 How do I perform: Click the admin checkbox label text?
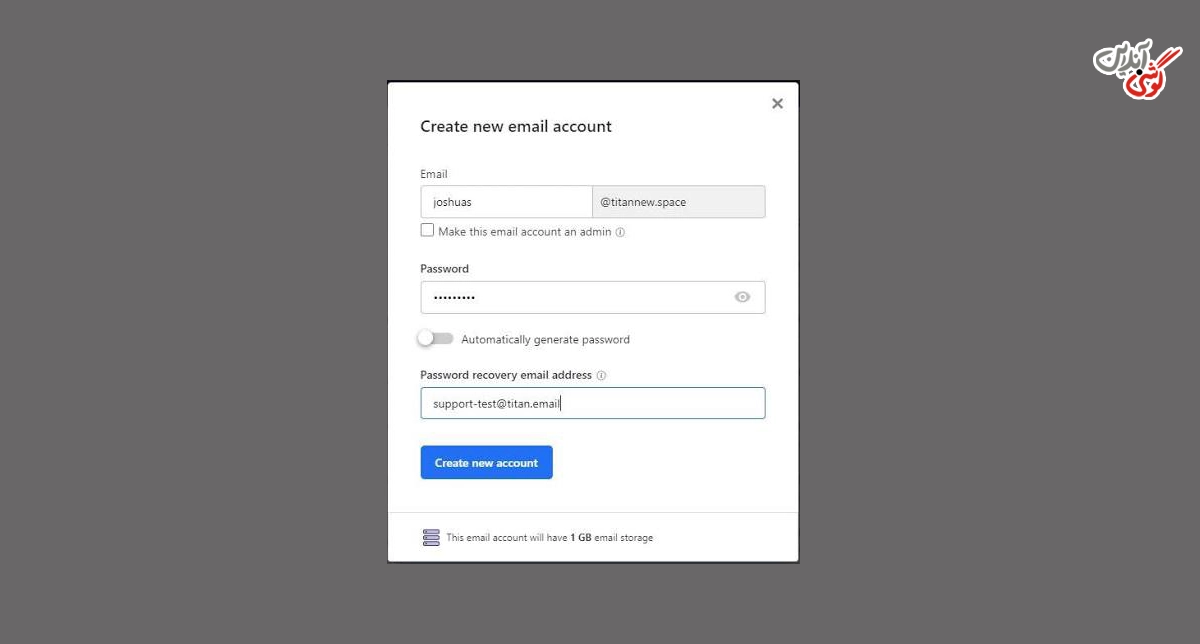click(525, 232)
